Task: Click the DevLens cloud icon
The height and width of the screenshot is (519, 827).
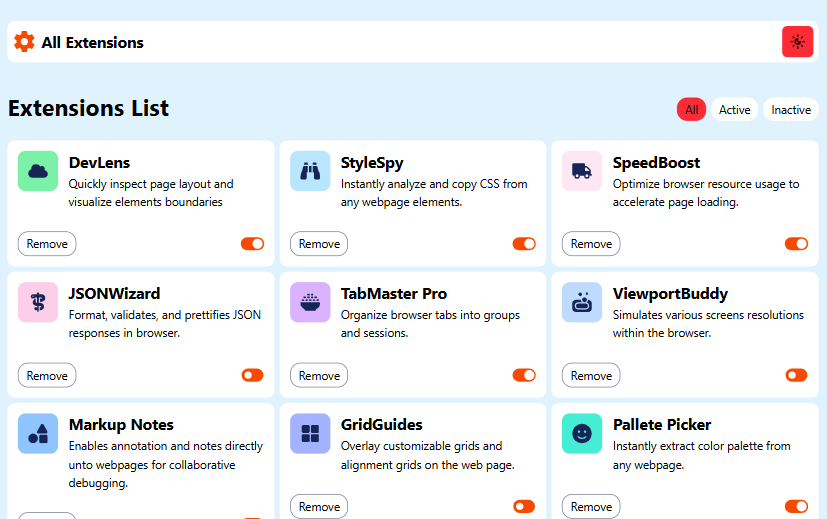Action: (38, 171)
